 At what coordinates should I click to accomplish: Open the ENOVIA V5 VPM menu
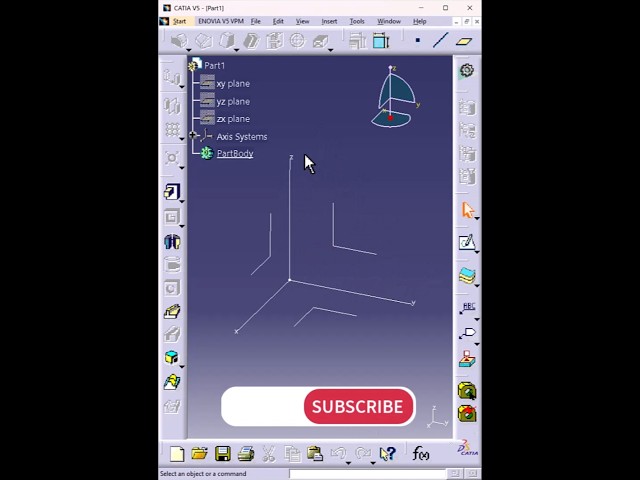point(221,21)
